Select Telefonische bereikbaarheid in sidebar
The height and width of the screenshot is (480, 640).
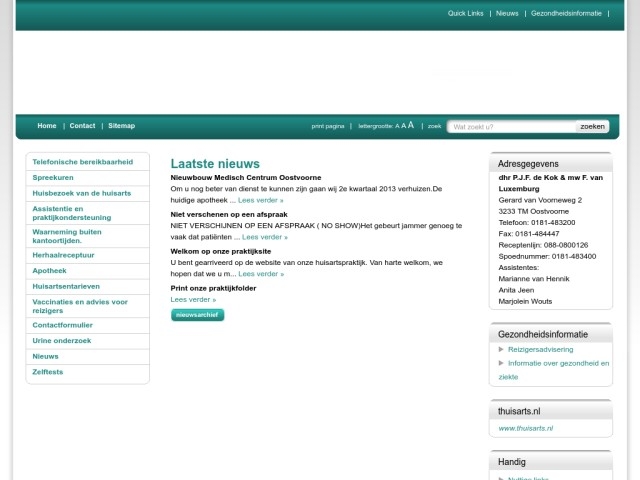coord(83,162)
